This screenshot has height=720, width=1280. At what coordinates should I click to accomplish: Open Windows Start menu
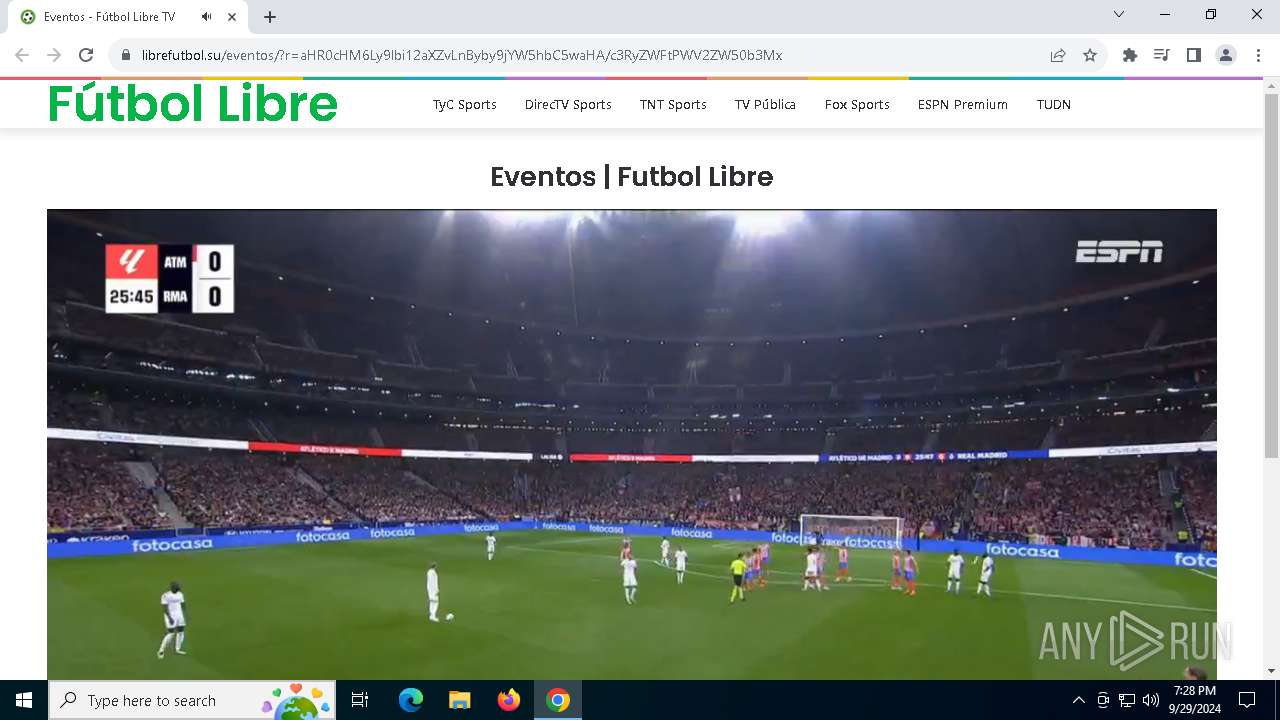click(x=23, y=700)
